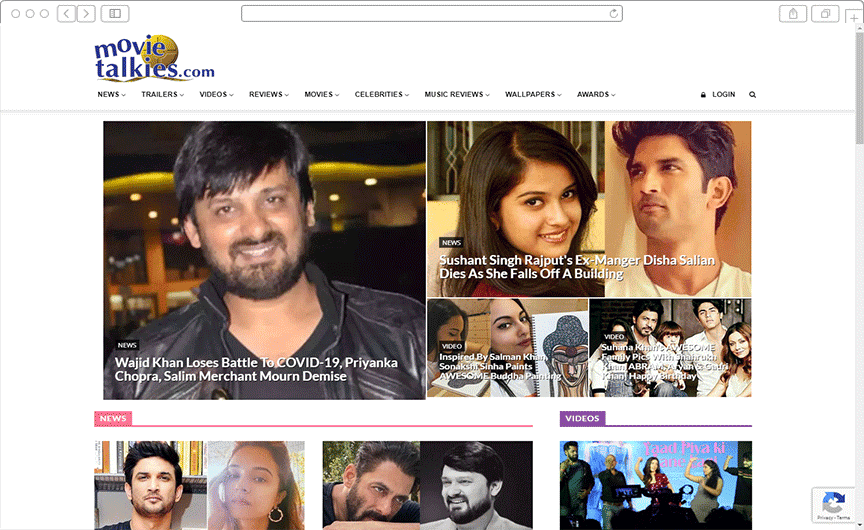
Task: Expand the News dropdown menu
Action: coord(111,95)
